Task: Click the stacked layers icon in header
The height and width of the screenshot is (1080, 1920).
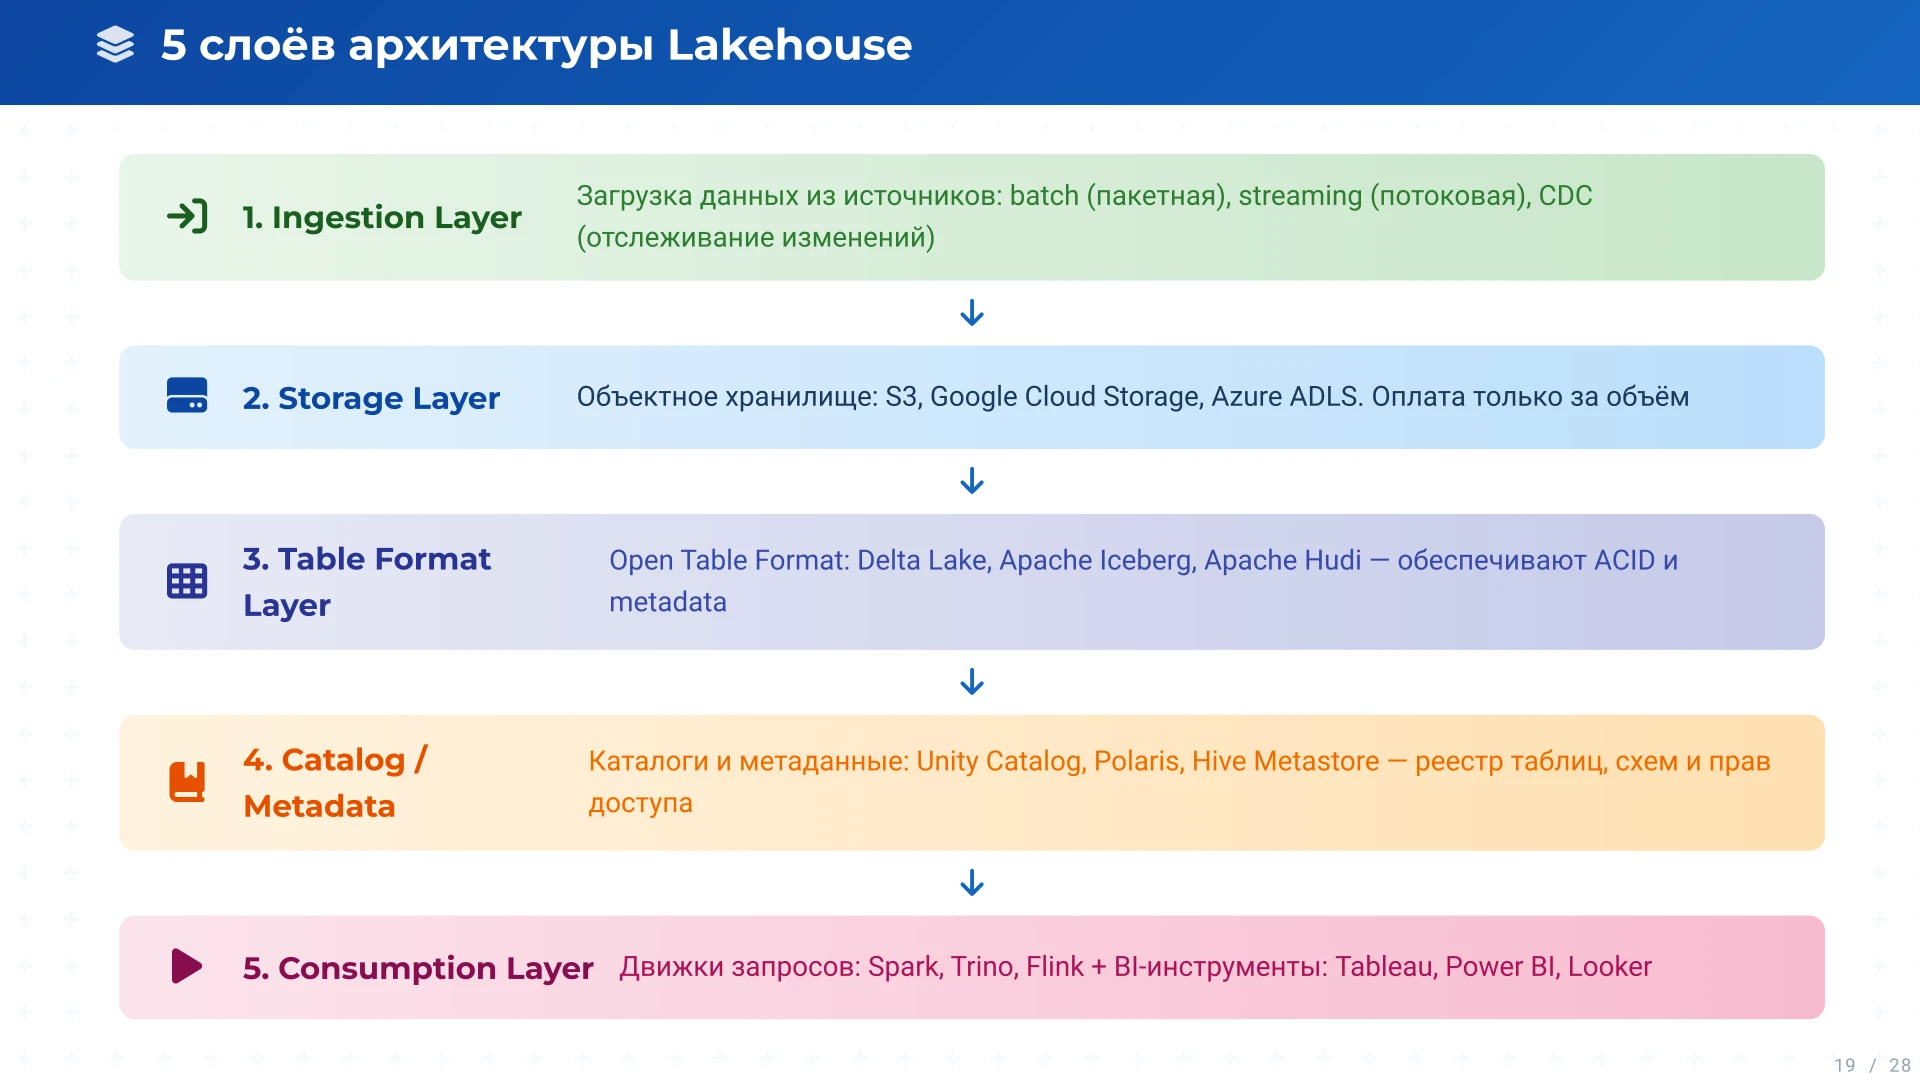Action: pos(115,45)
